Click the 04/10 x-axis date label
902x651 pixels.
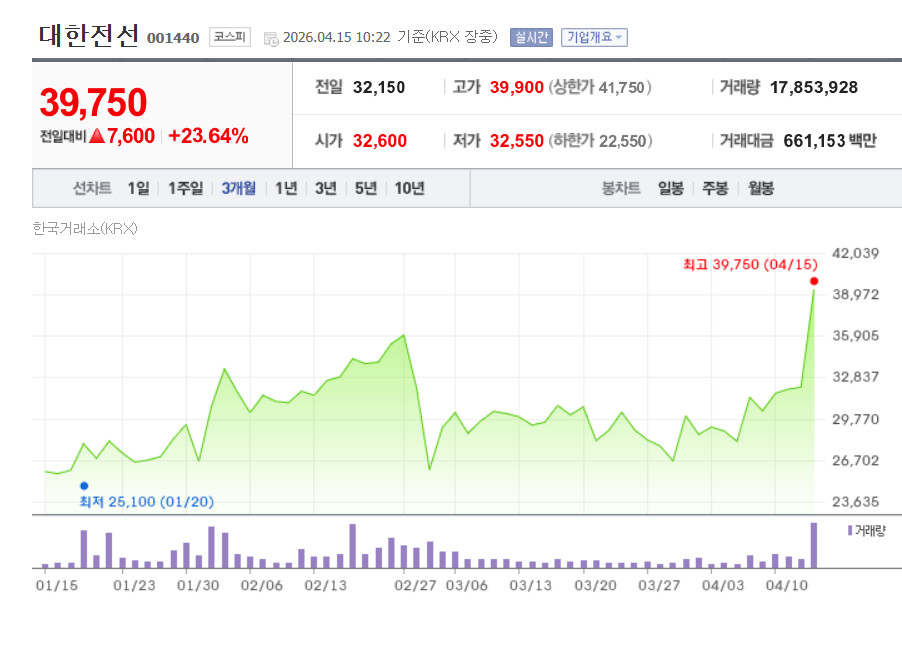pyautogui.click(x=786, y=585)
